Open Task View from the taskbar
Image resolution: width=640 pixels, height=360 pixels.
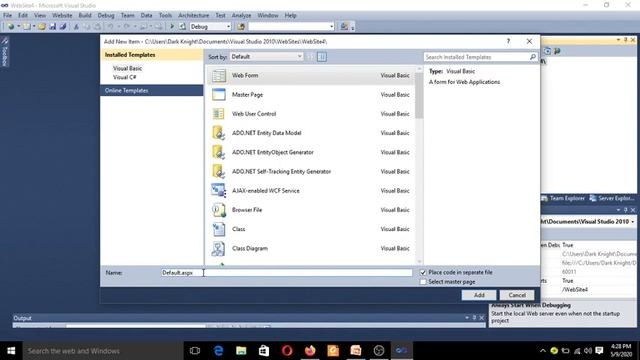[195, 351]
